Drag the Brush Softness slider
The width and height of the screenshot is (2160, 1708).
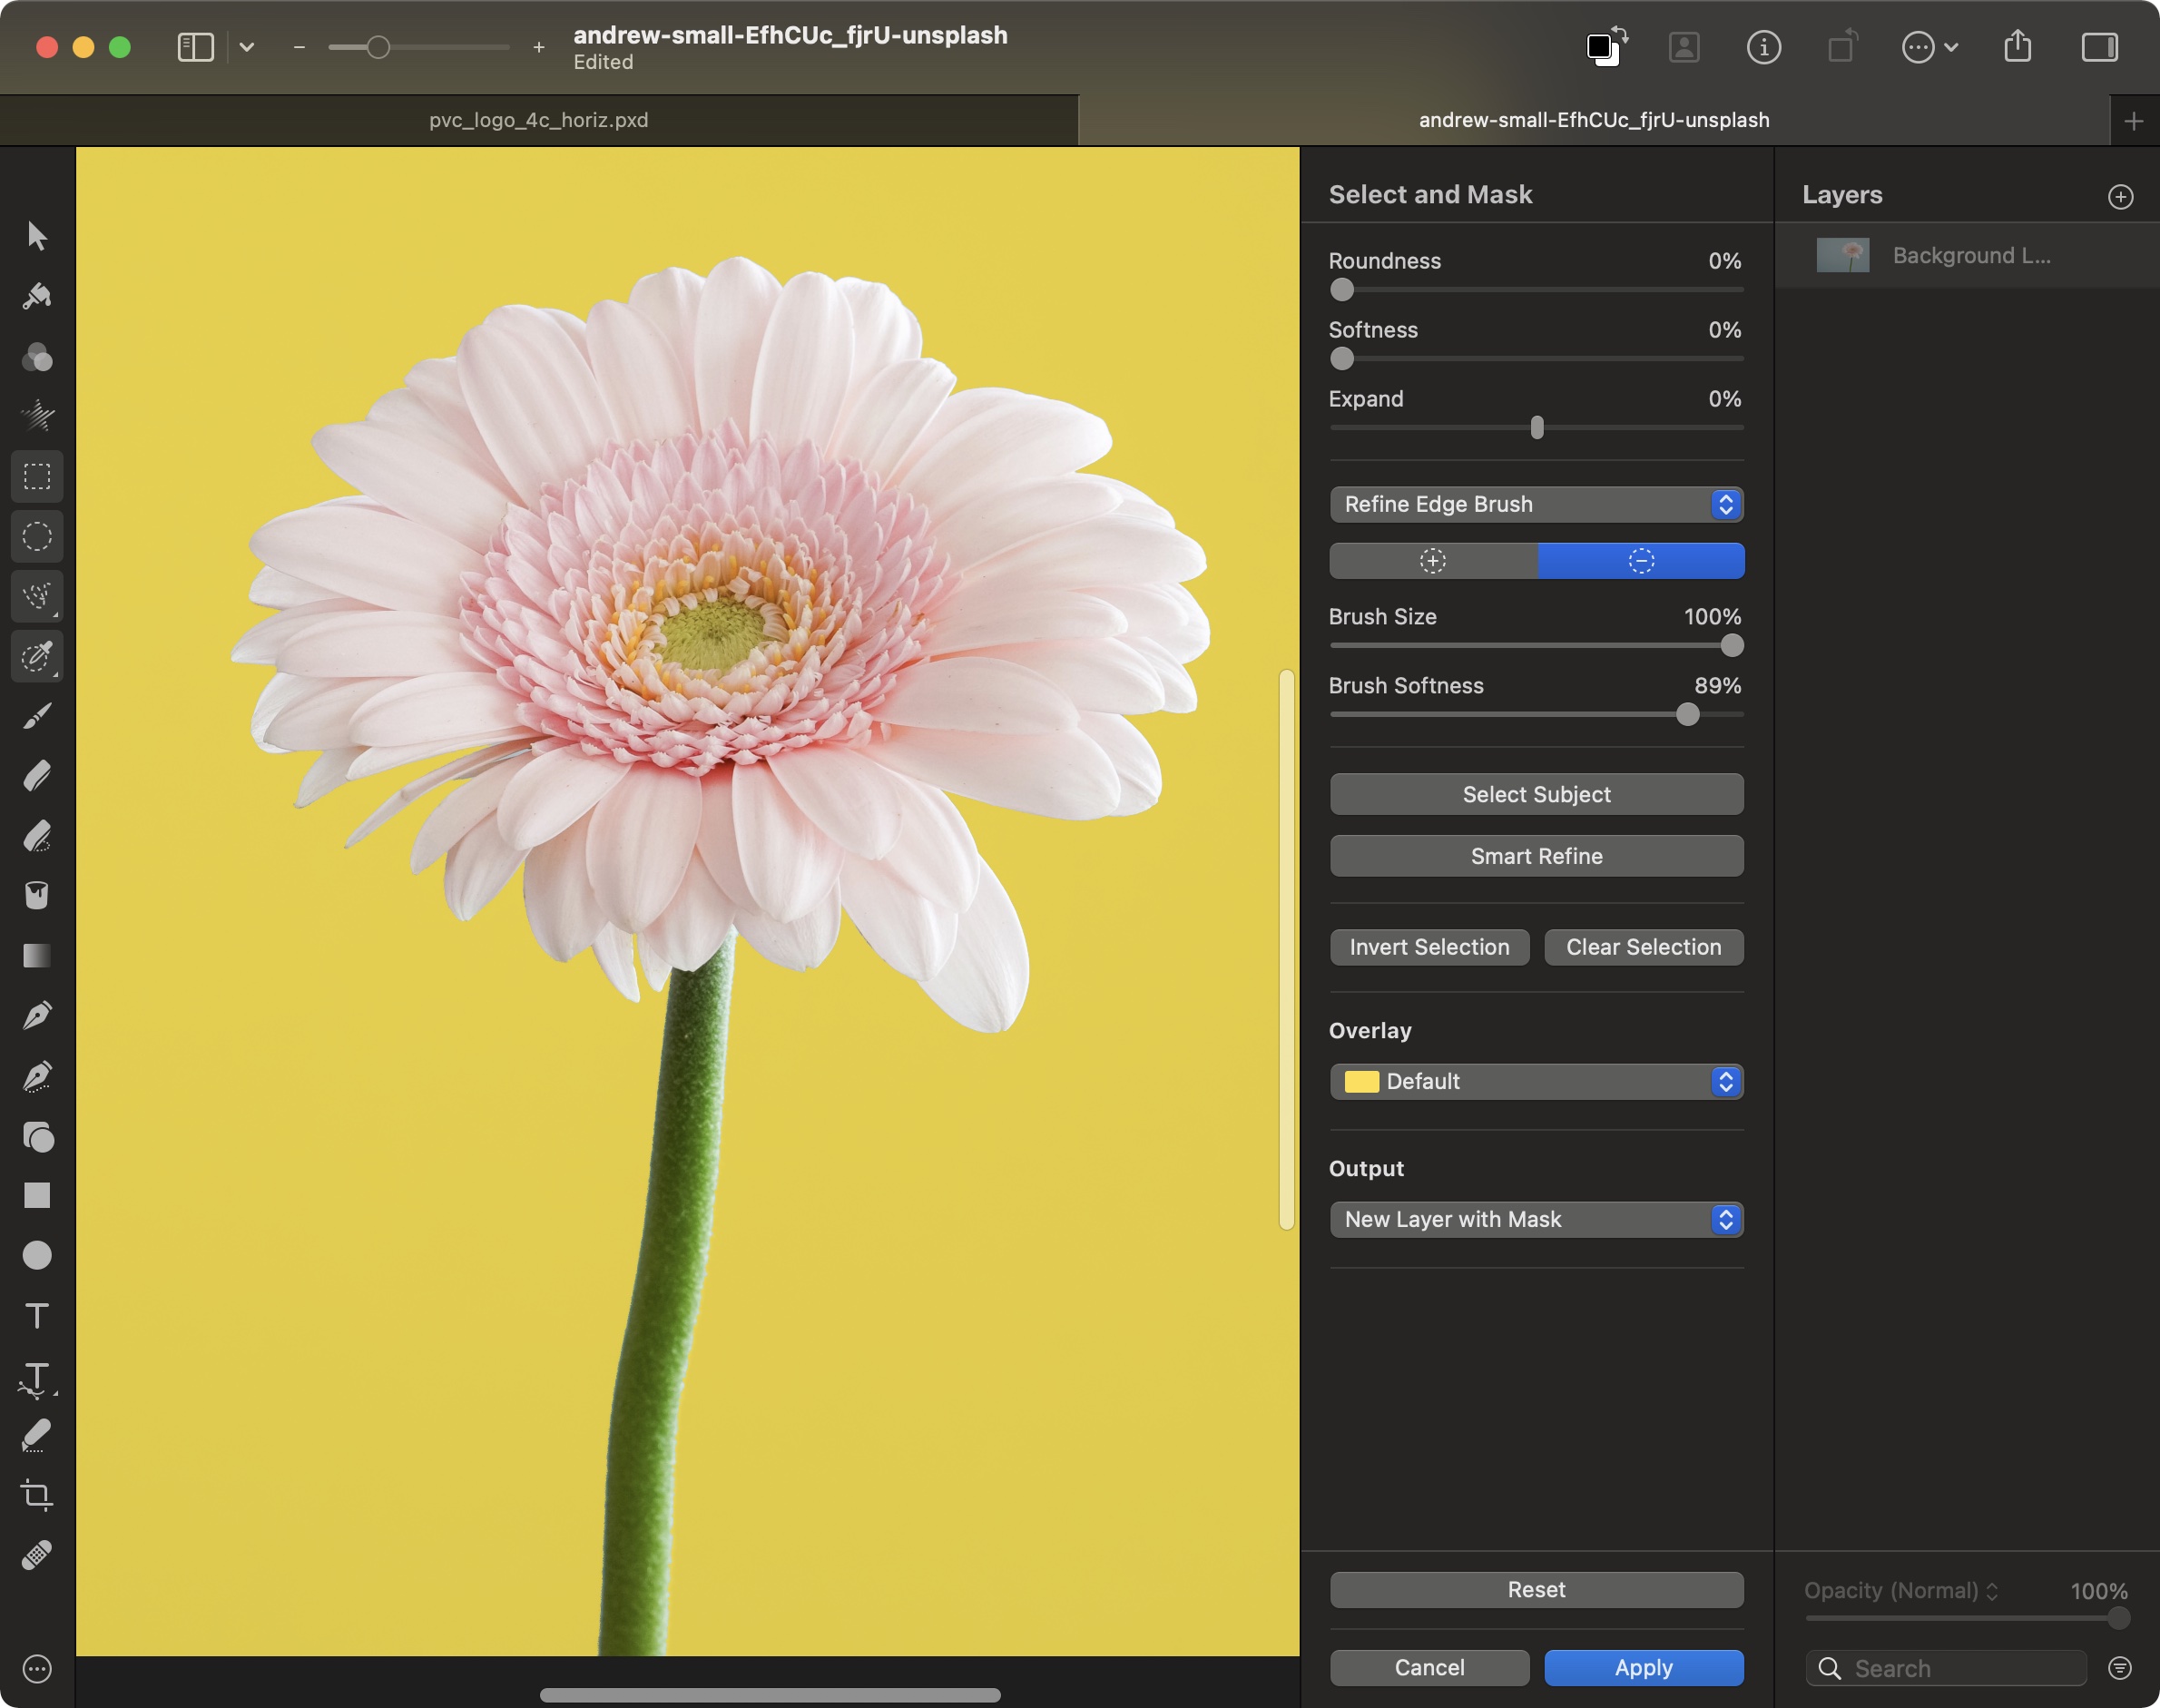[1688, 713]
